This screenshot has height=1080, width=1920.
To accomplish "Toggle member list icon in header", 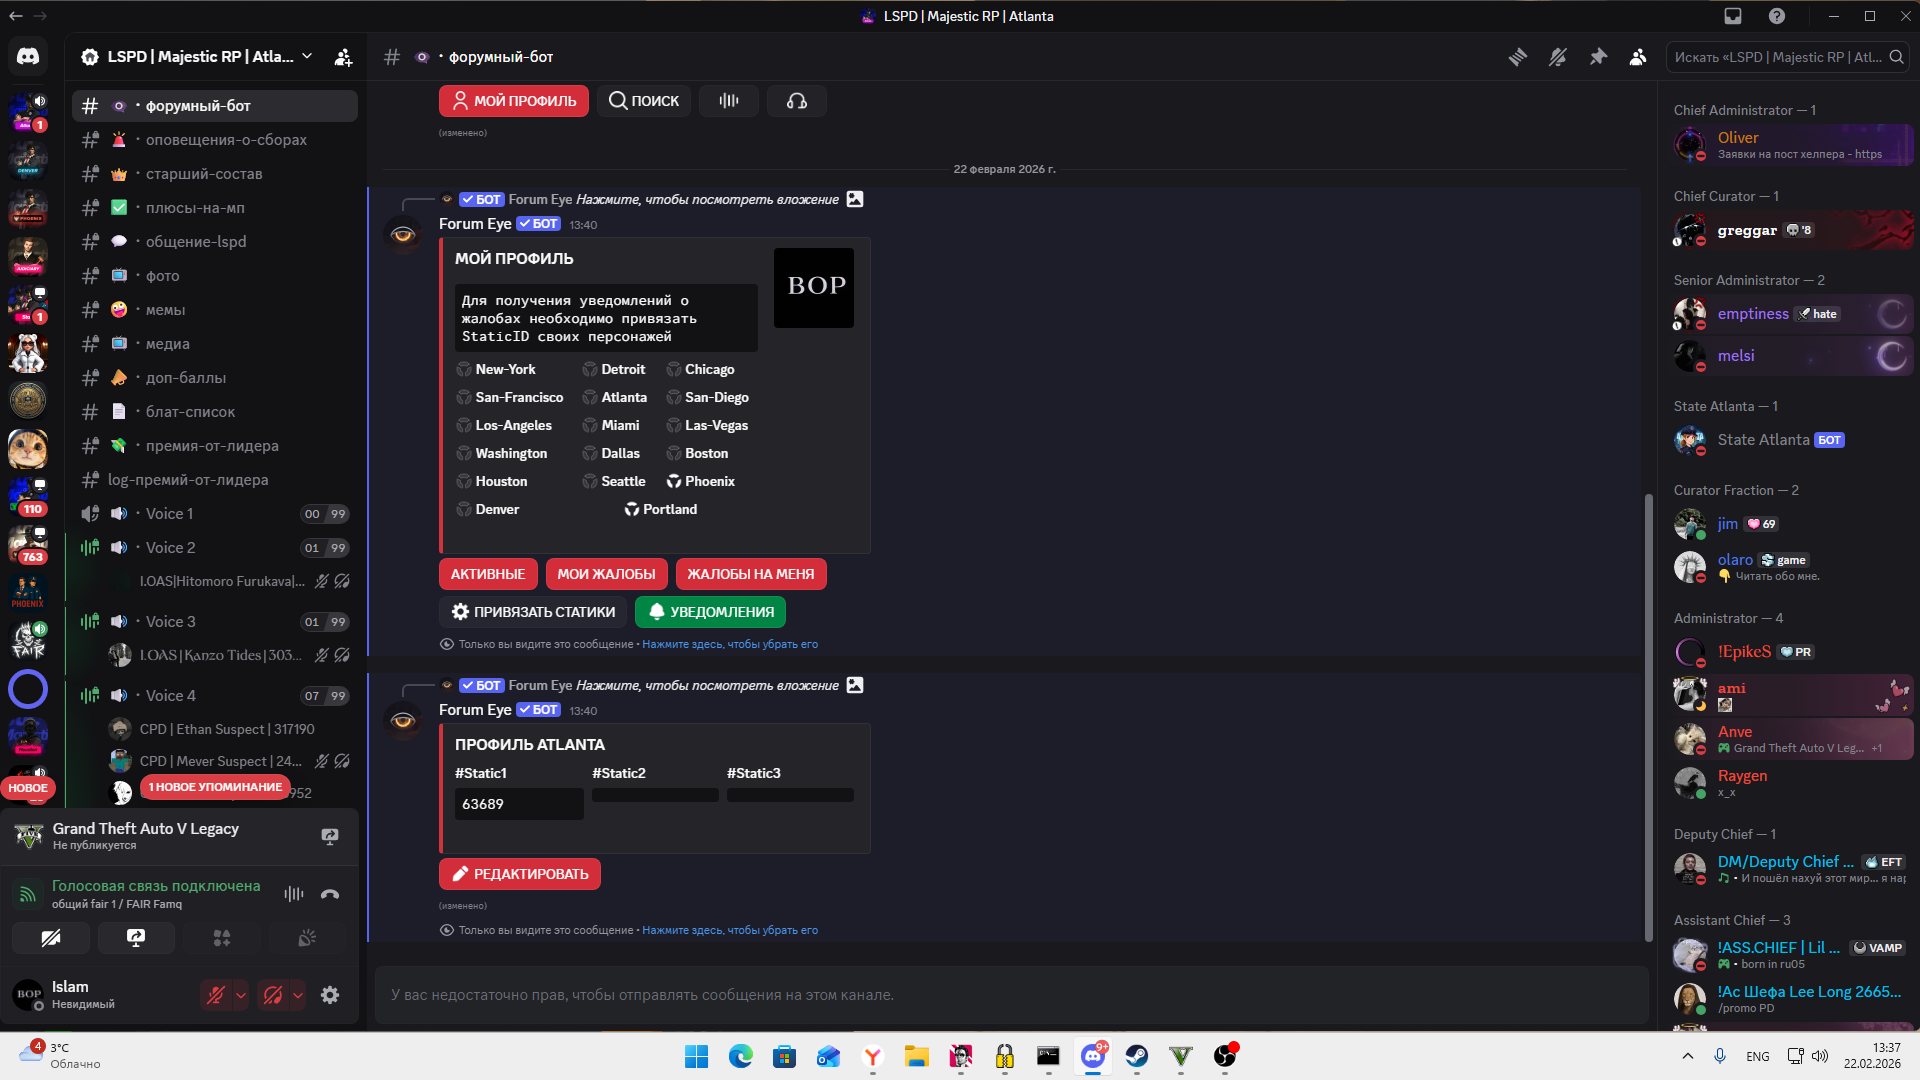I will 1638,57.
